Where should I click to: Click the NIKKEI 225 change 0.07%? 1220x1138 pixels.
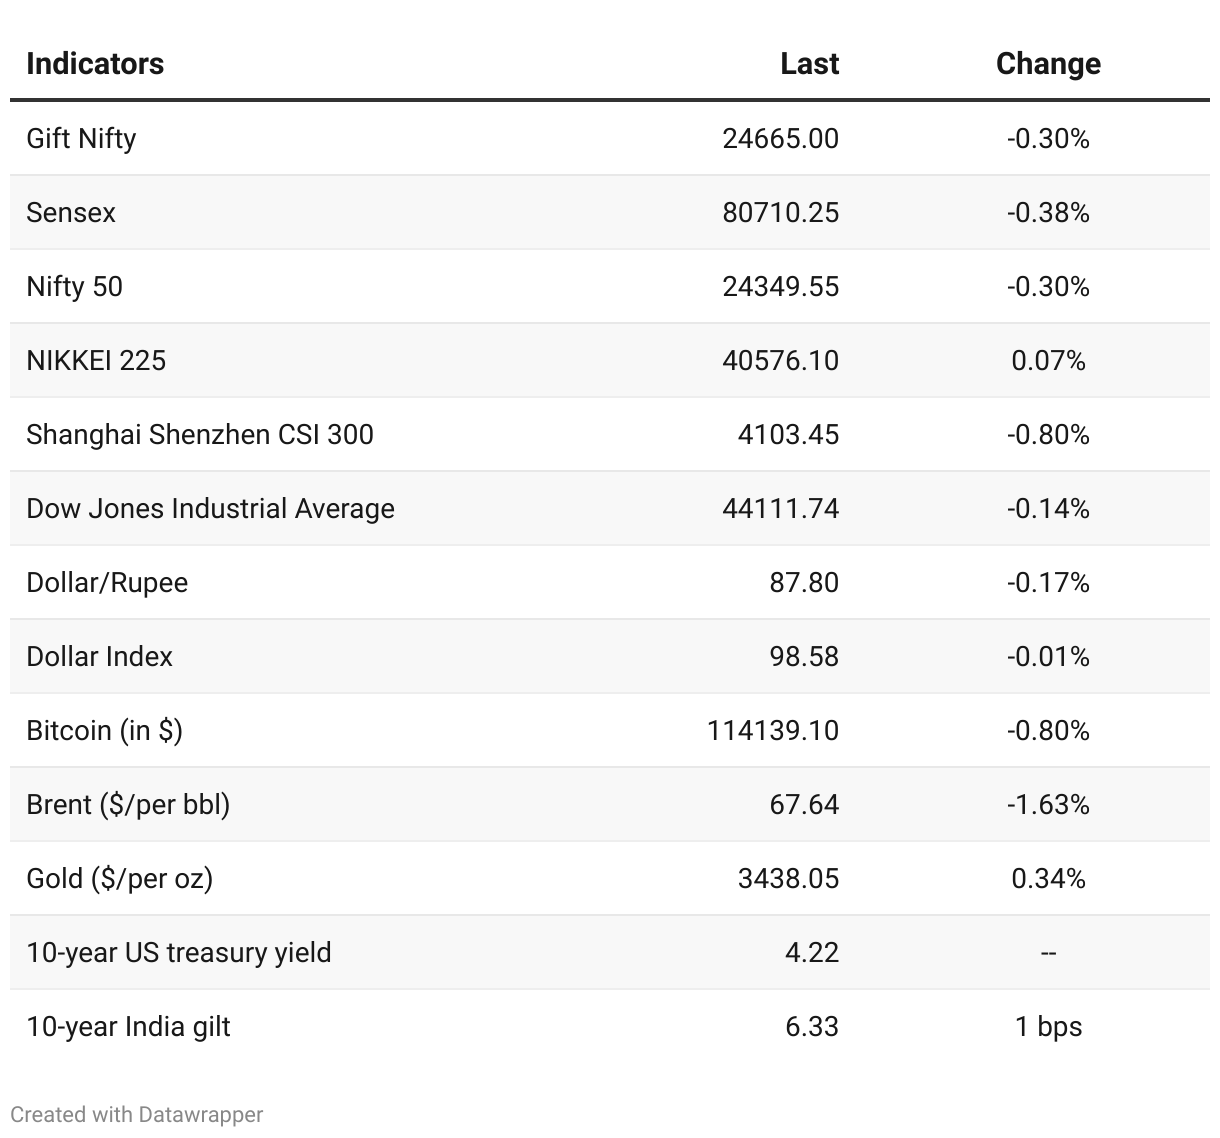click(1048, 360)
